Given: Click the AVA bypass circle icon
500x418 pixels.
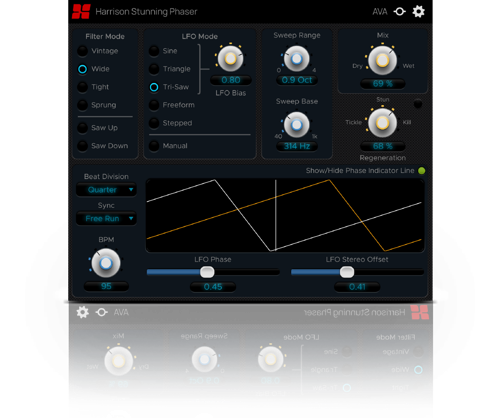Looking at the screenshot, I should pyautogui.click(x=399, y=12).
